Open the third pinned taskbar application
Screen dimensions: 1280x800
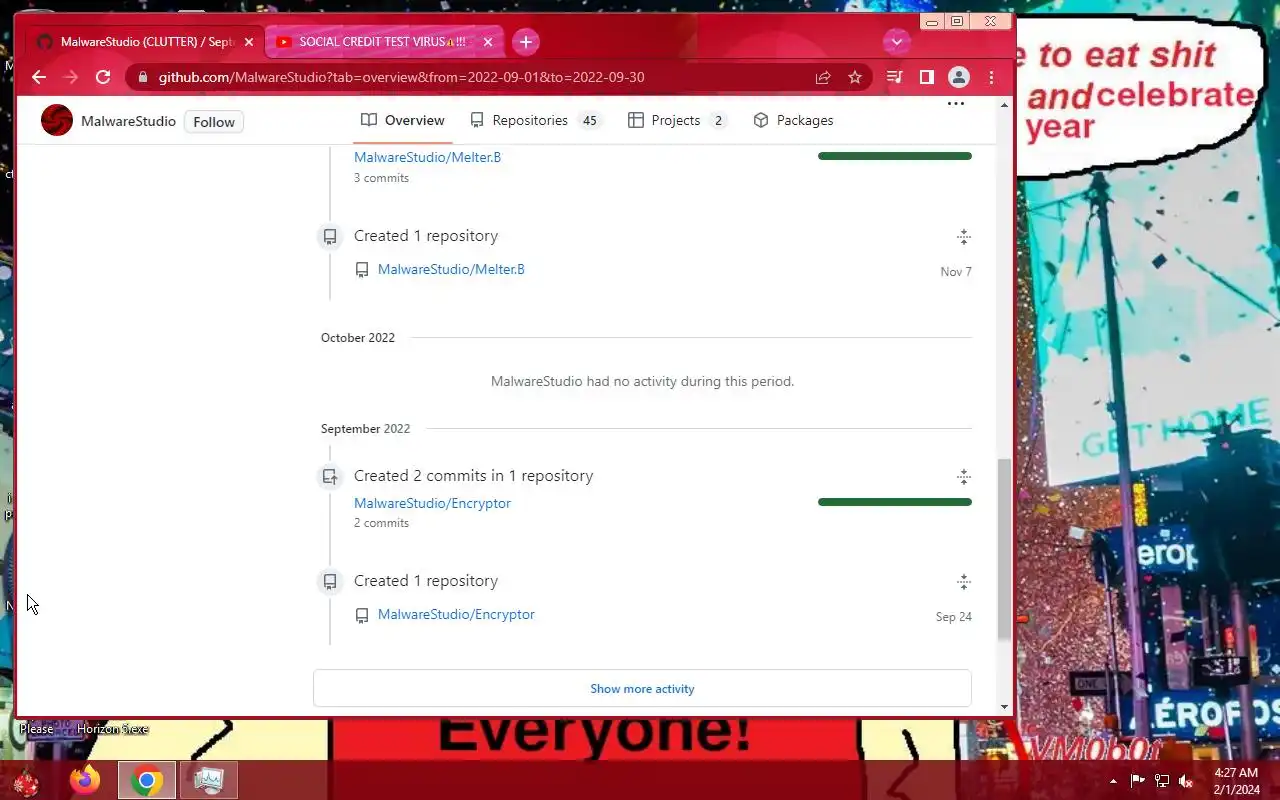[x=209, y=780]
